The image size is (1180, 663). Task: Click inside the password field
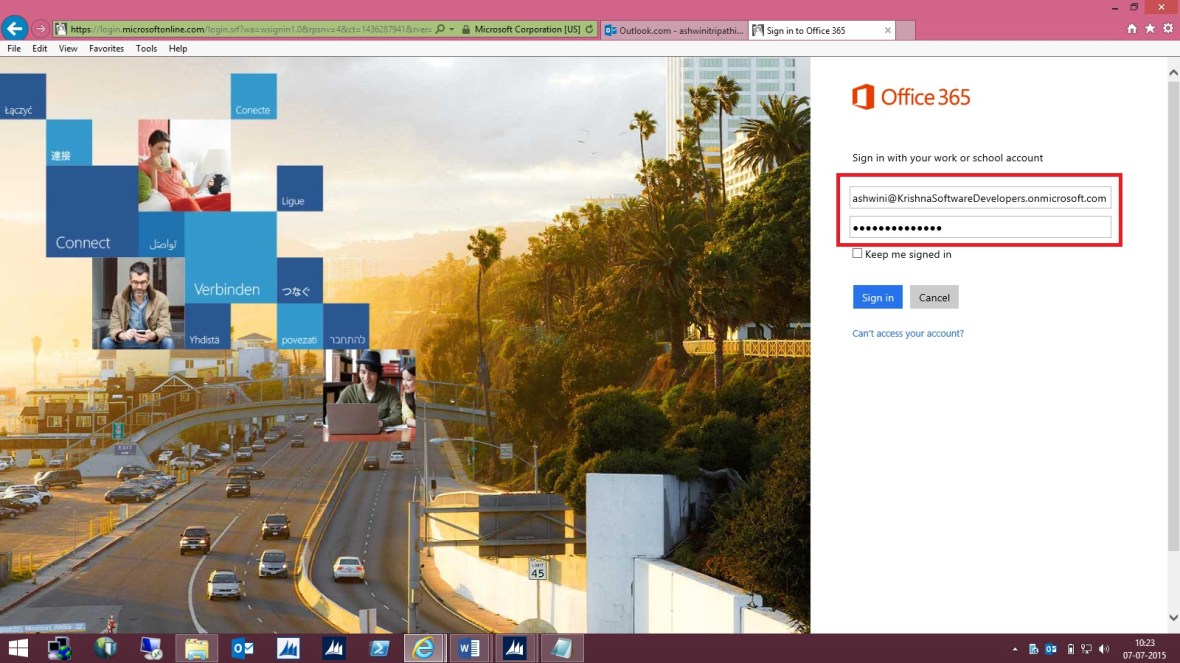(980, 226)
